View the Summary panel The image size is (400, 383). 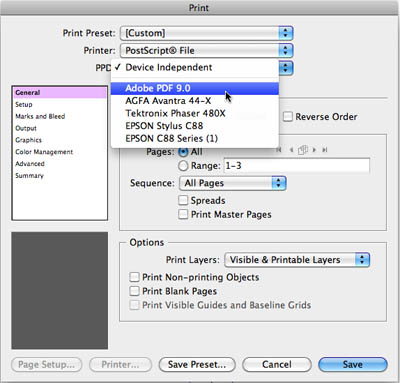(60, 176)
